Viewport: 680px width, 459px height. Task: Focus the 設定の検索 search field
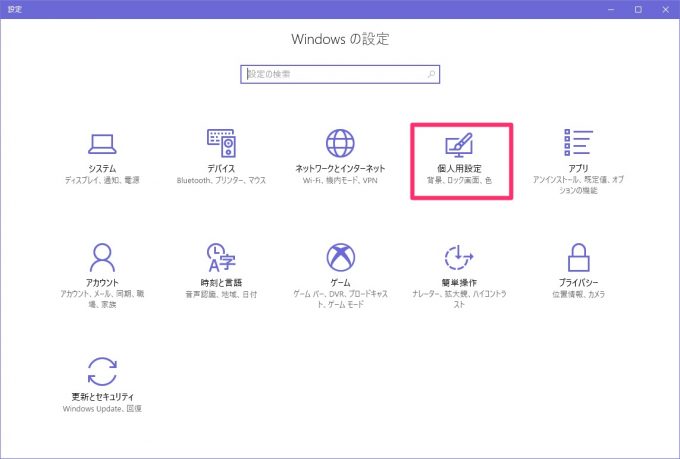340,74
